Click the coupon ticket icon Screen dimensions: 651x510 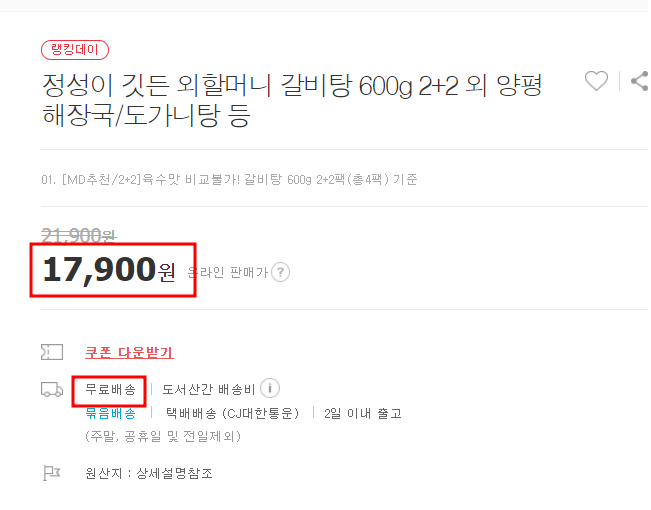[52, 352]
